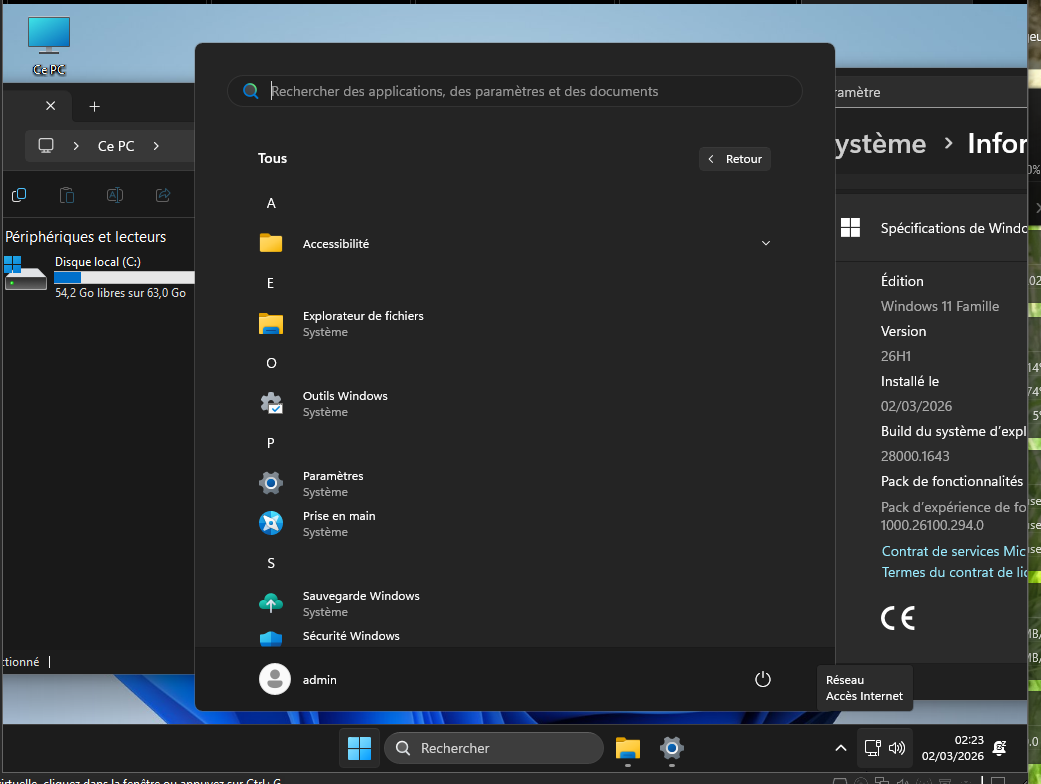Click the monitor icon in Explorer address bar
Viewport: 1041px width, 784px height.
click(46, 145)
